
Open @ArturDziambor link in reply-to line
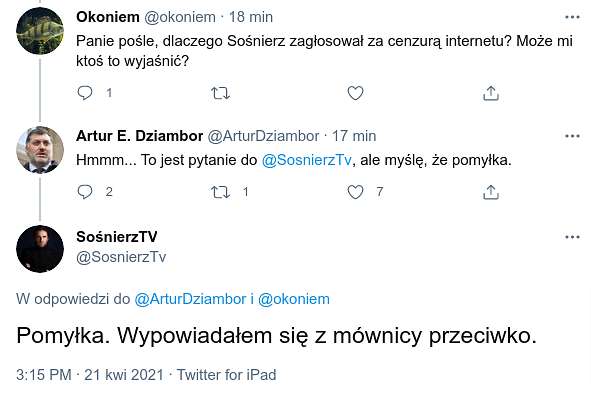(190, 299)
